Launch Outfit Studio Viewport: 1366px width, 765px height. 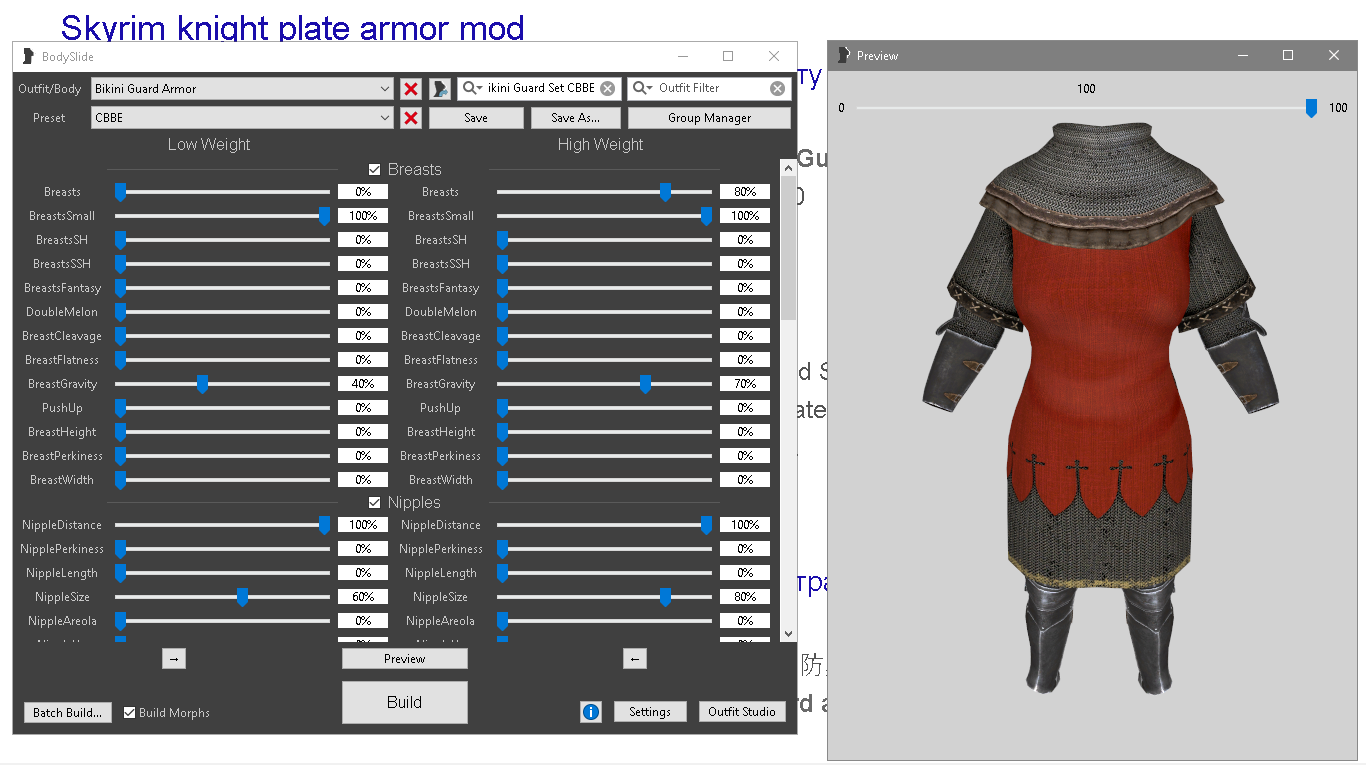[x=741, y=712]
